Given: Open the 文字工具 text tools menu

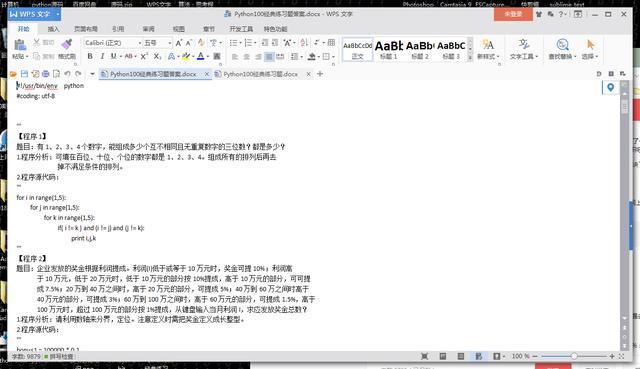Looking at the screenshot, I should point(524,49).
